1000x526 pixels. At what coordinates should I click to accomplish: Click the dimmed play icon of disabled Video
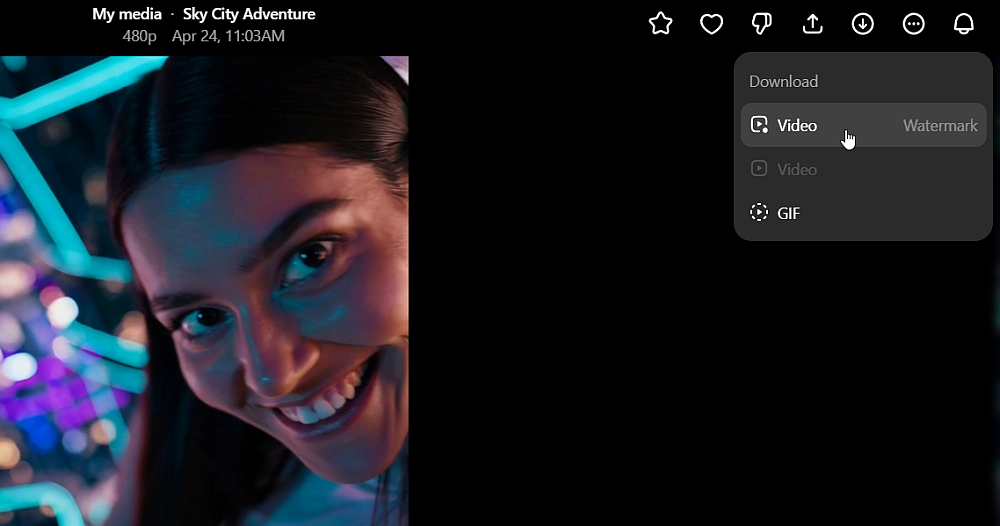click(759, 169)
